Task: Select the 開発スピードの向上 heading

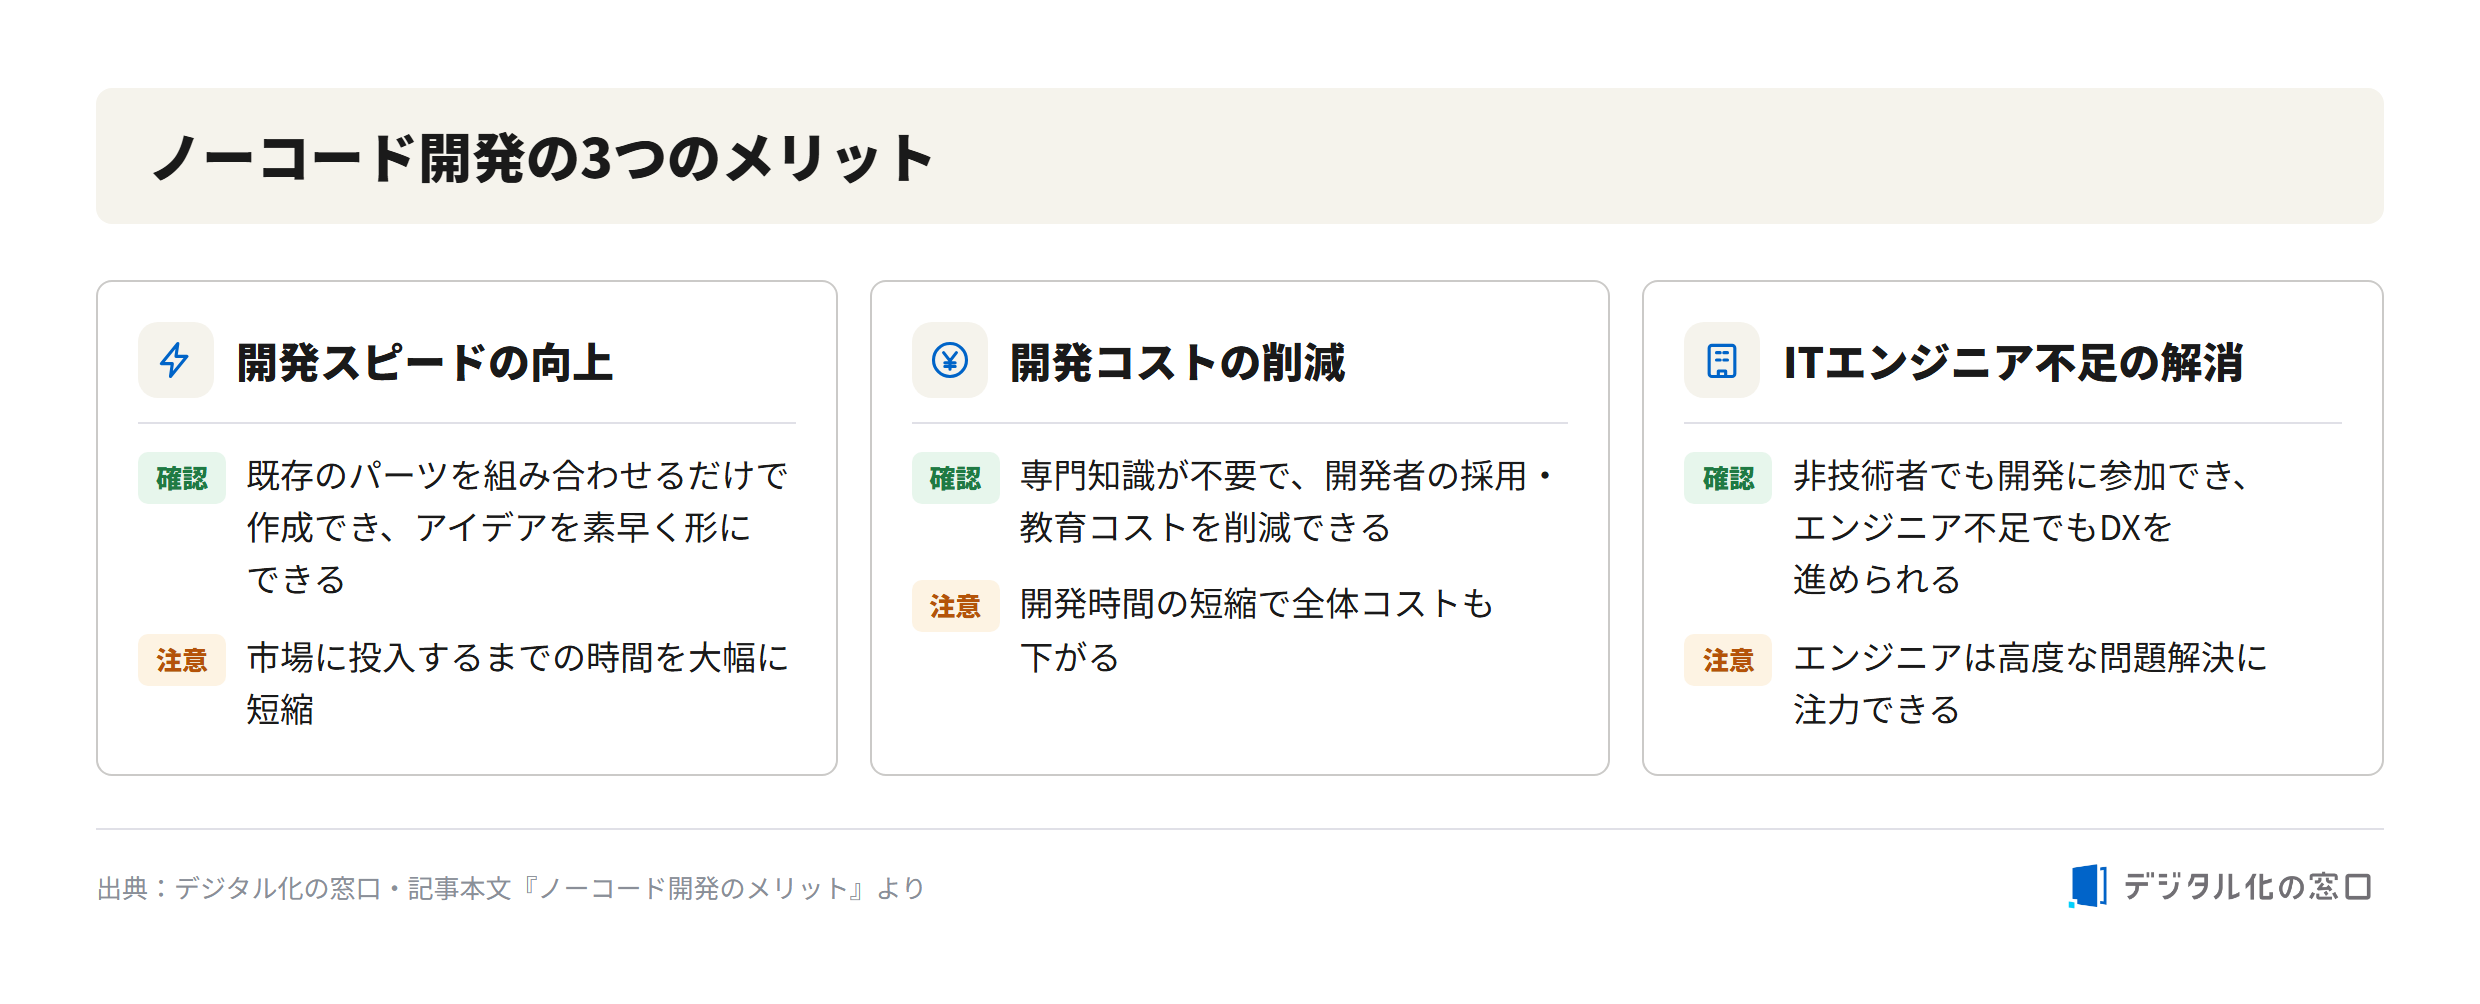Action: coord(425,362)
